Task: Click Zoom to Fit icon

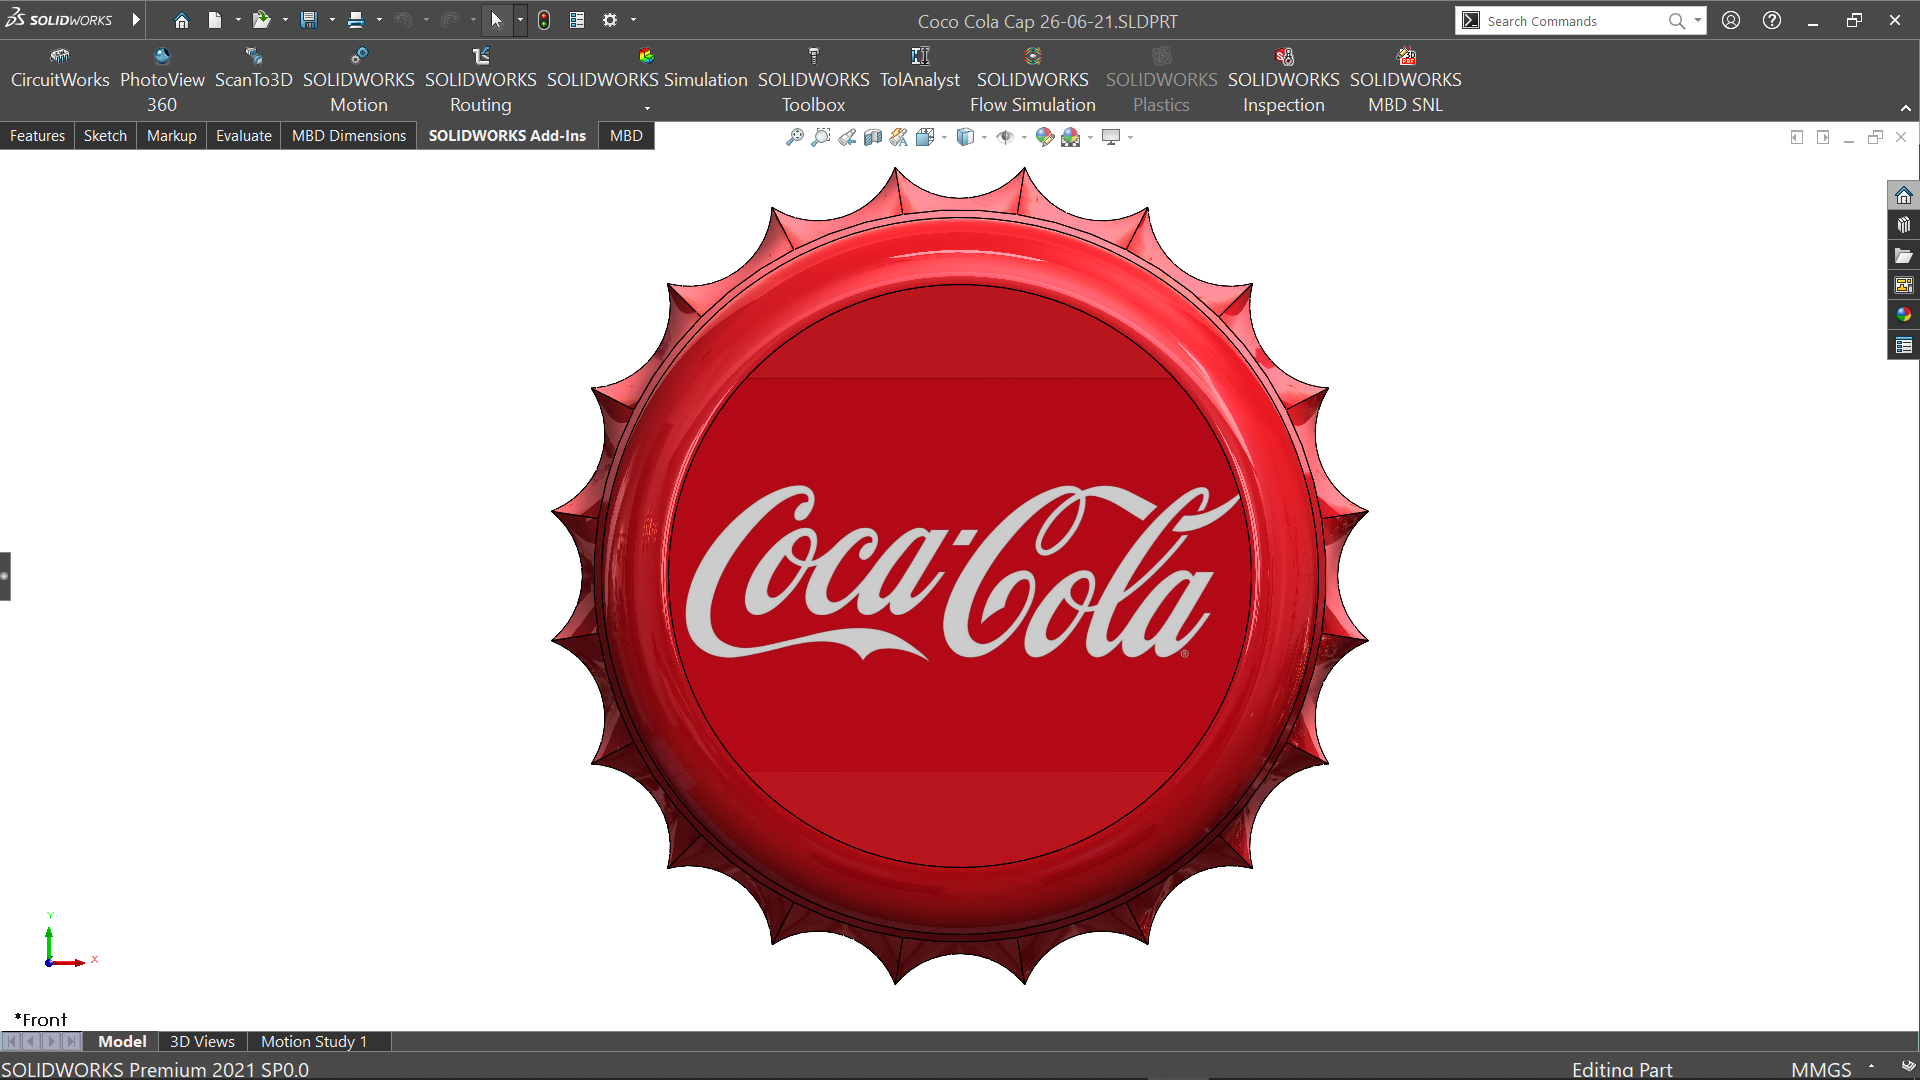Action: [x=795, y=137]
